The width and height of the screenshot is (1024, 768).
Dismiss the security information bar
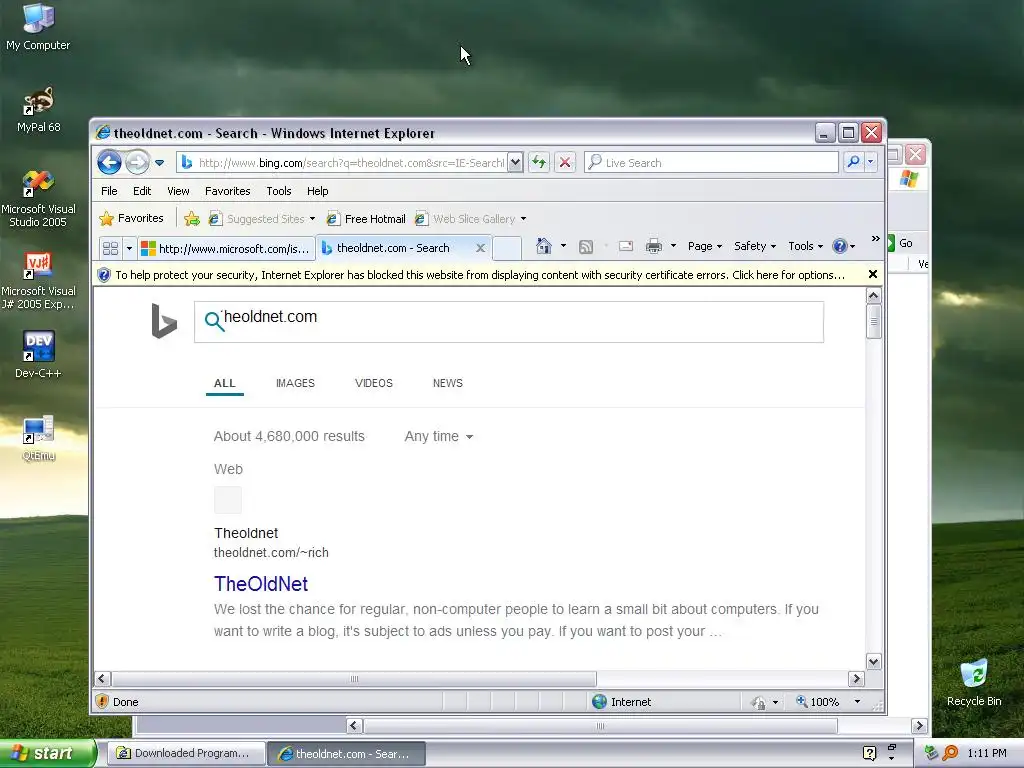(x=872, y=274)
